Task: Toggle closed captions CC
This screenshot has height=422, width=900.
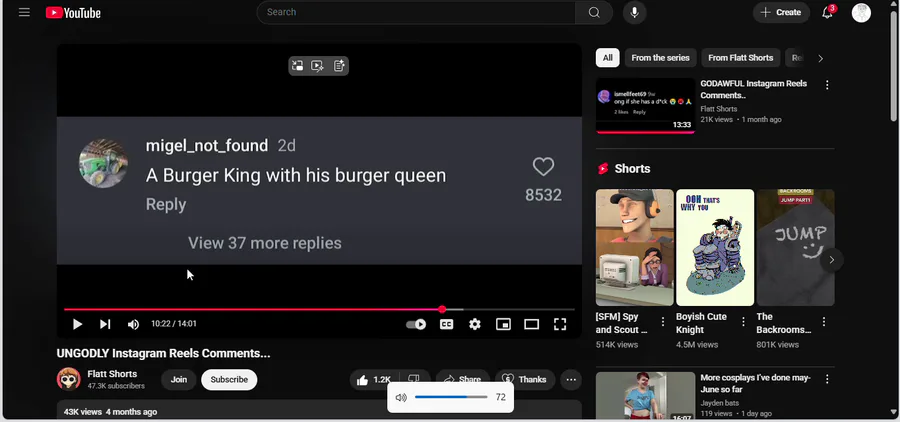Action: pyautogui.click(x=446, y=324)
